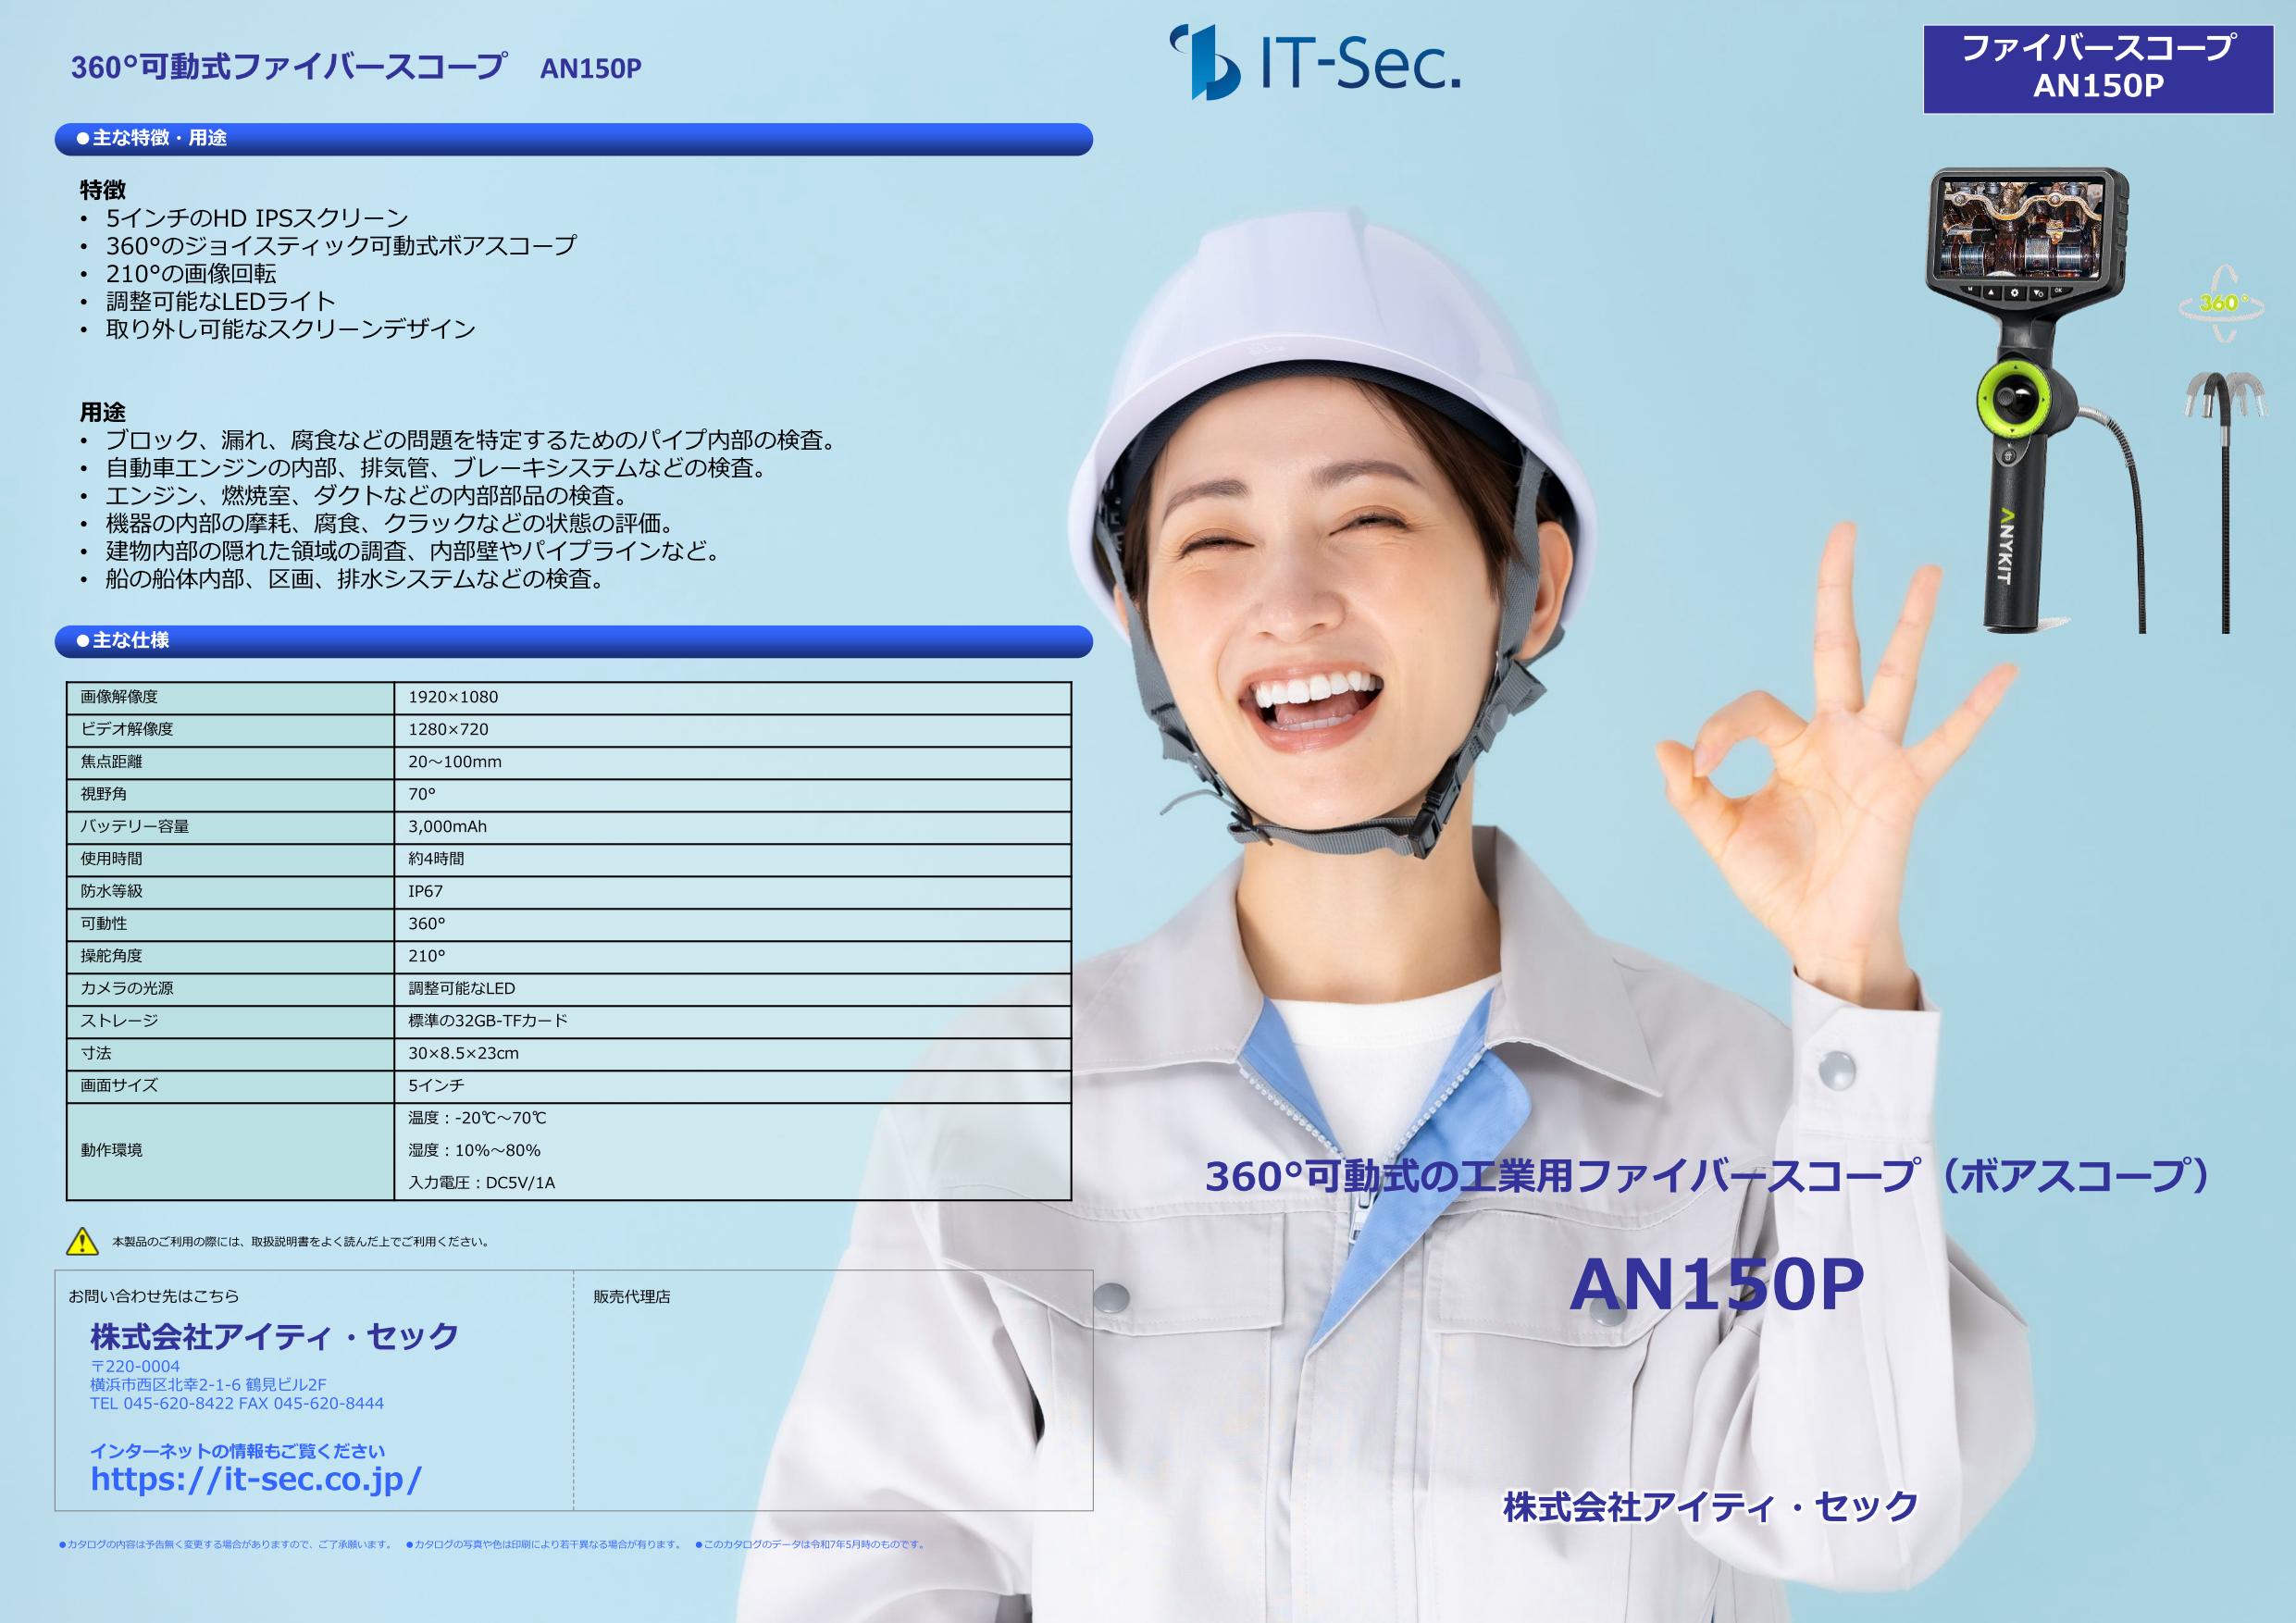This screenshot has width=2296, height=1623.
Task: Click the green joystick ring on the handle
Action: pos(2015,401)
